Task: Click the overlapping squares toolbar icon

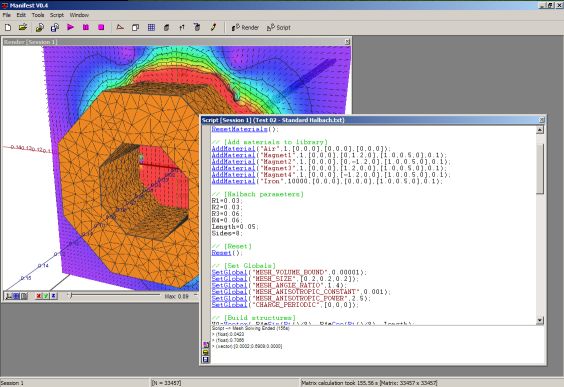Action: point(136,27)
